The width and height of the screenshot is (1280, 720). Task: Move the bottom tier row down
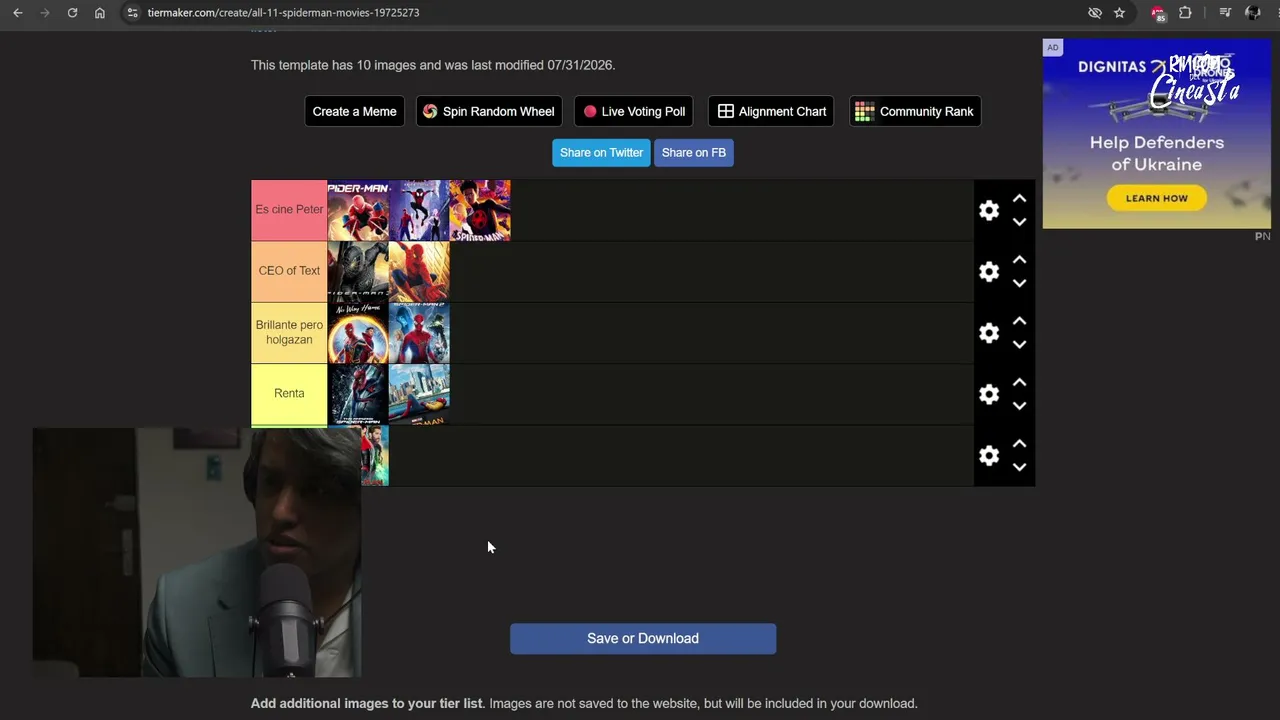pos(1019,467)
